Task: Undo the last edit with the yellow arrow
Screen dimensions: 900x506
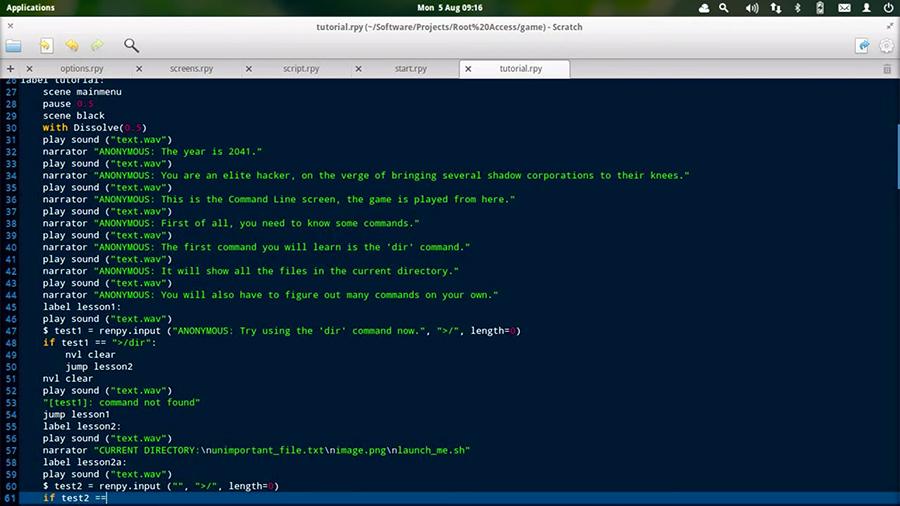Action: [72, 45]
